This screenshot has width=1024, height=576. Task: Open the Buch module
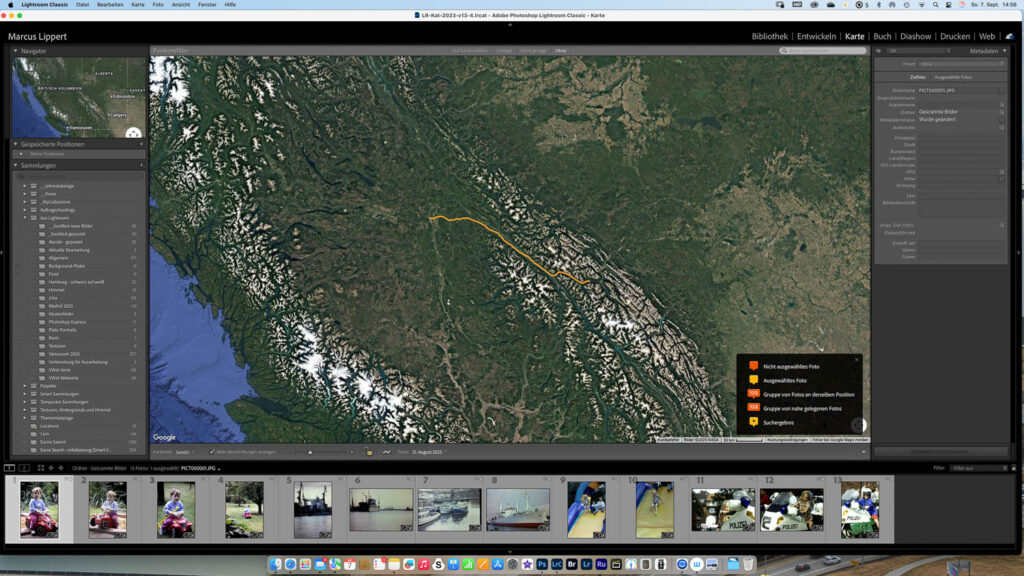(882, 37)
